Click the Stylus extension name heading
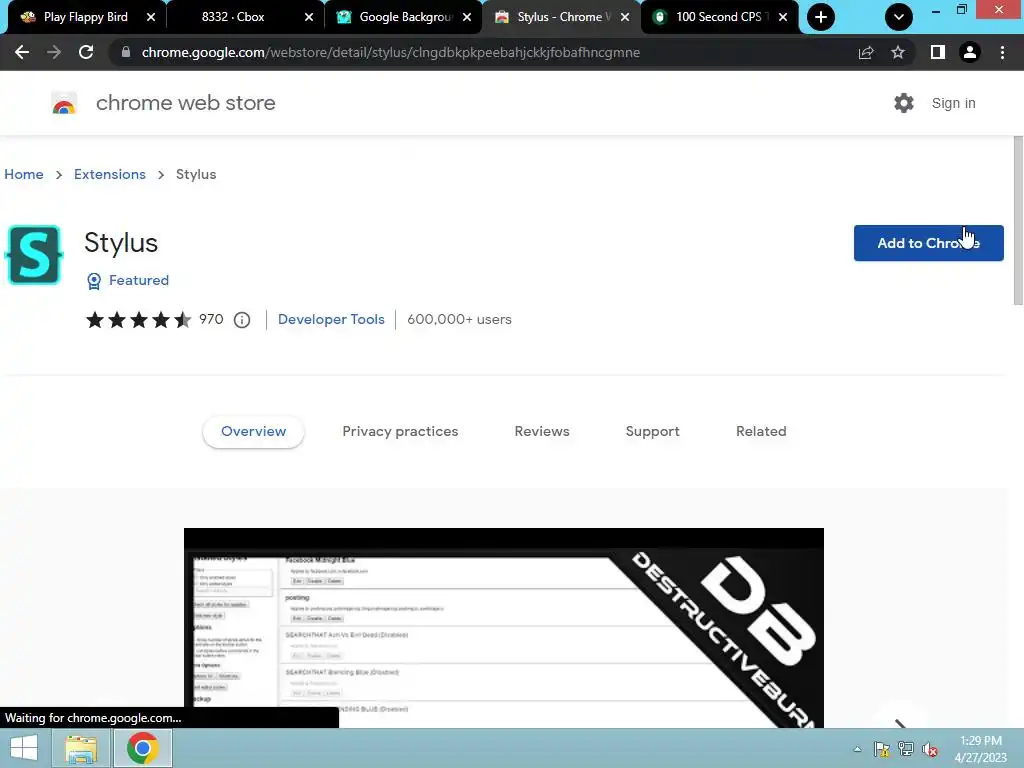Screen dimensions: 1024x768 [x=121, y=243]
